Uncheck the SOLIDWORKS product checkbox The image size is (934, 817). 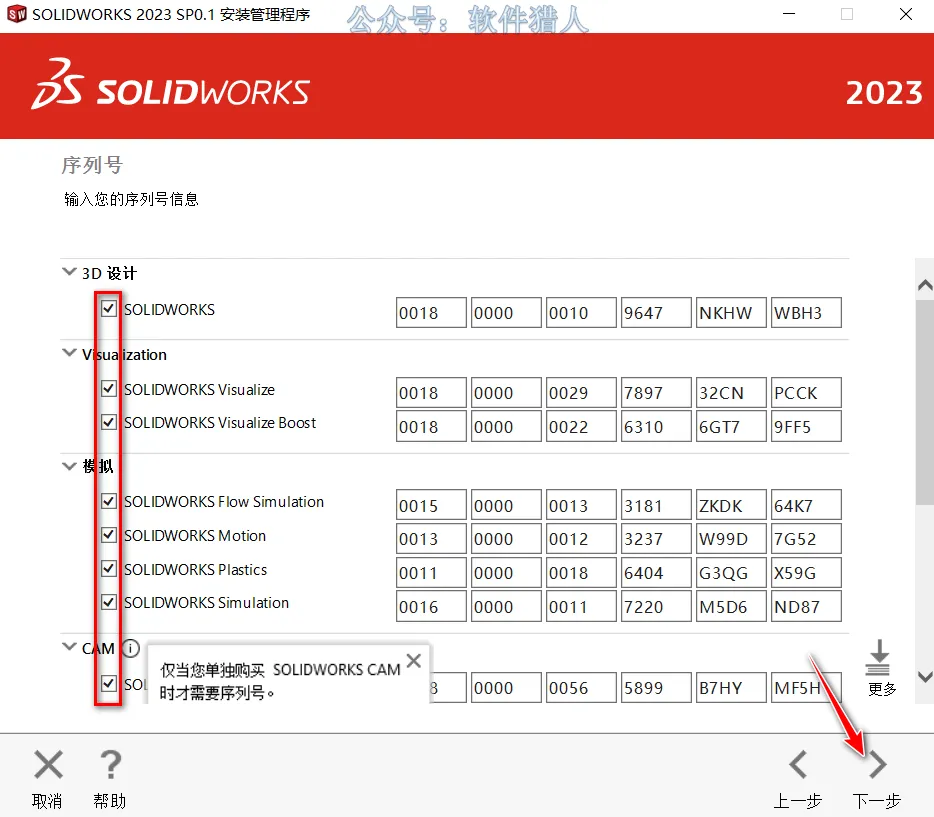108,308
